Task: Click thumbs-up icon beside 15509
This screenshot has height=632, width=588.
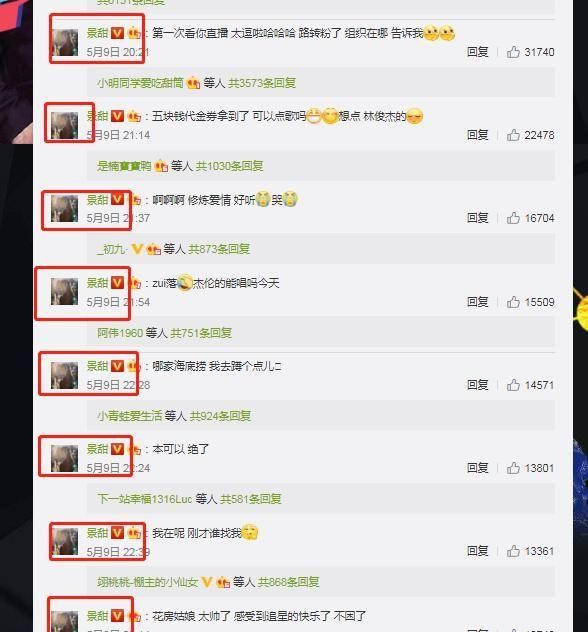Action: tap(513, 302)
